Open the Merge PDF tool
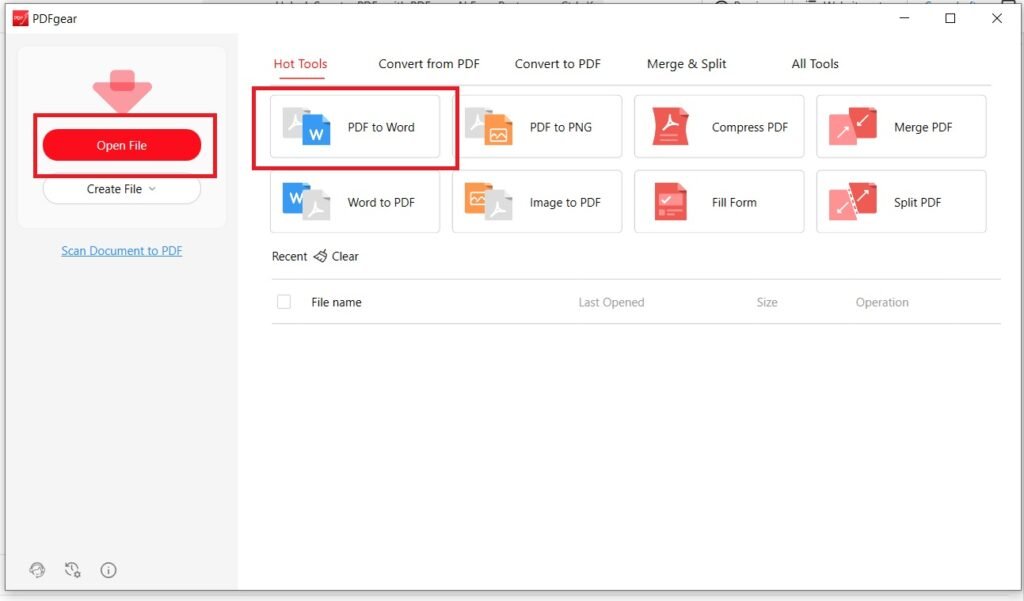Viewport: 1024px width, 601px height. point(900,126)
